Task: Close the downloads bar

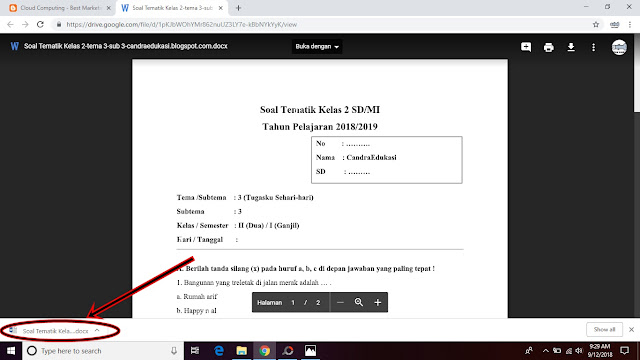Action: click(631, 329)
